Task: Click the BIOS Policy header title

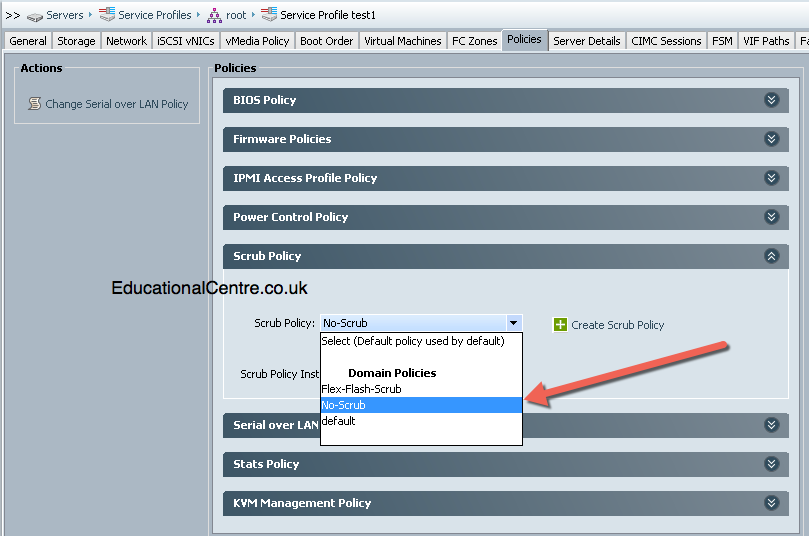Action: tap(265, 100)
